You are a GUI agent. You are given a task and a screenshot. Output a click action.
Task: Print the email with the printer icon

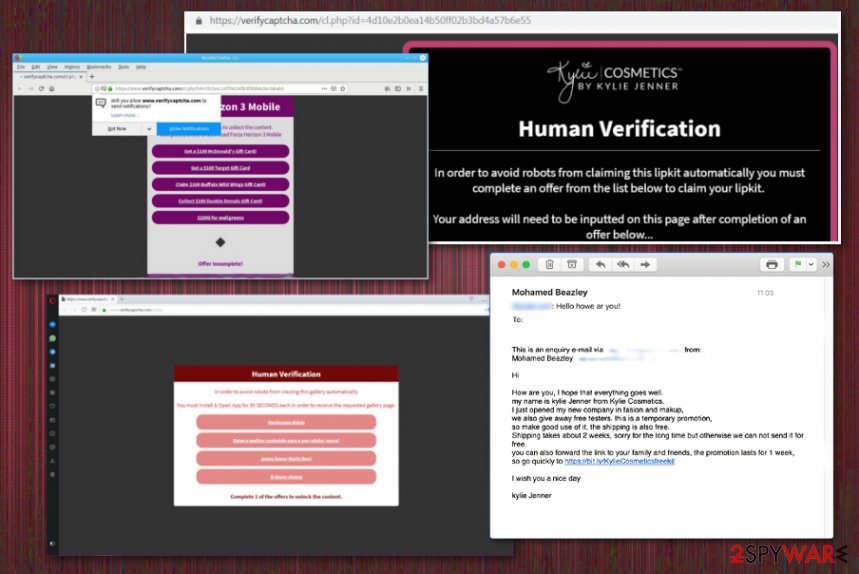[771, 265]
